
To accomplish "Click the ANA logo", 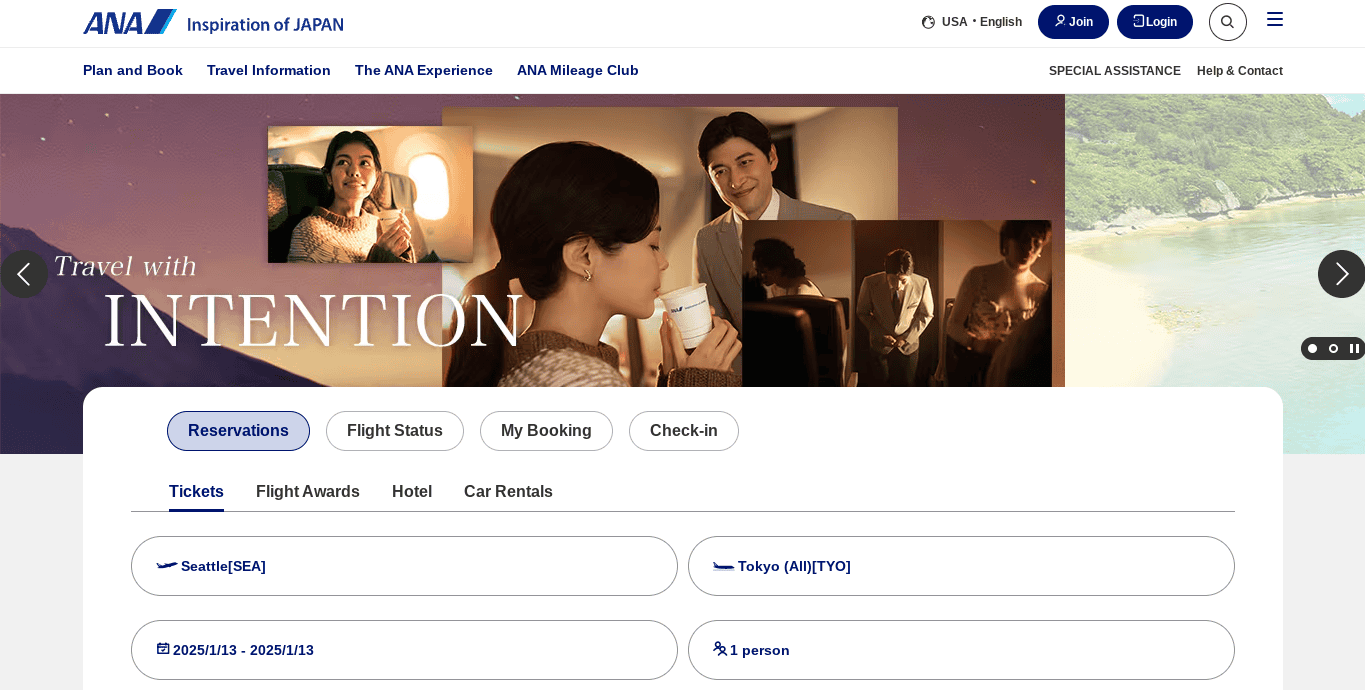I will [213, 22].
